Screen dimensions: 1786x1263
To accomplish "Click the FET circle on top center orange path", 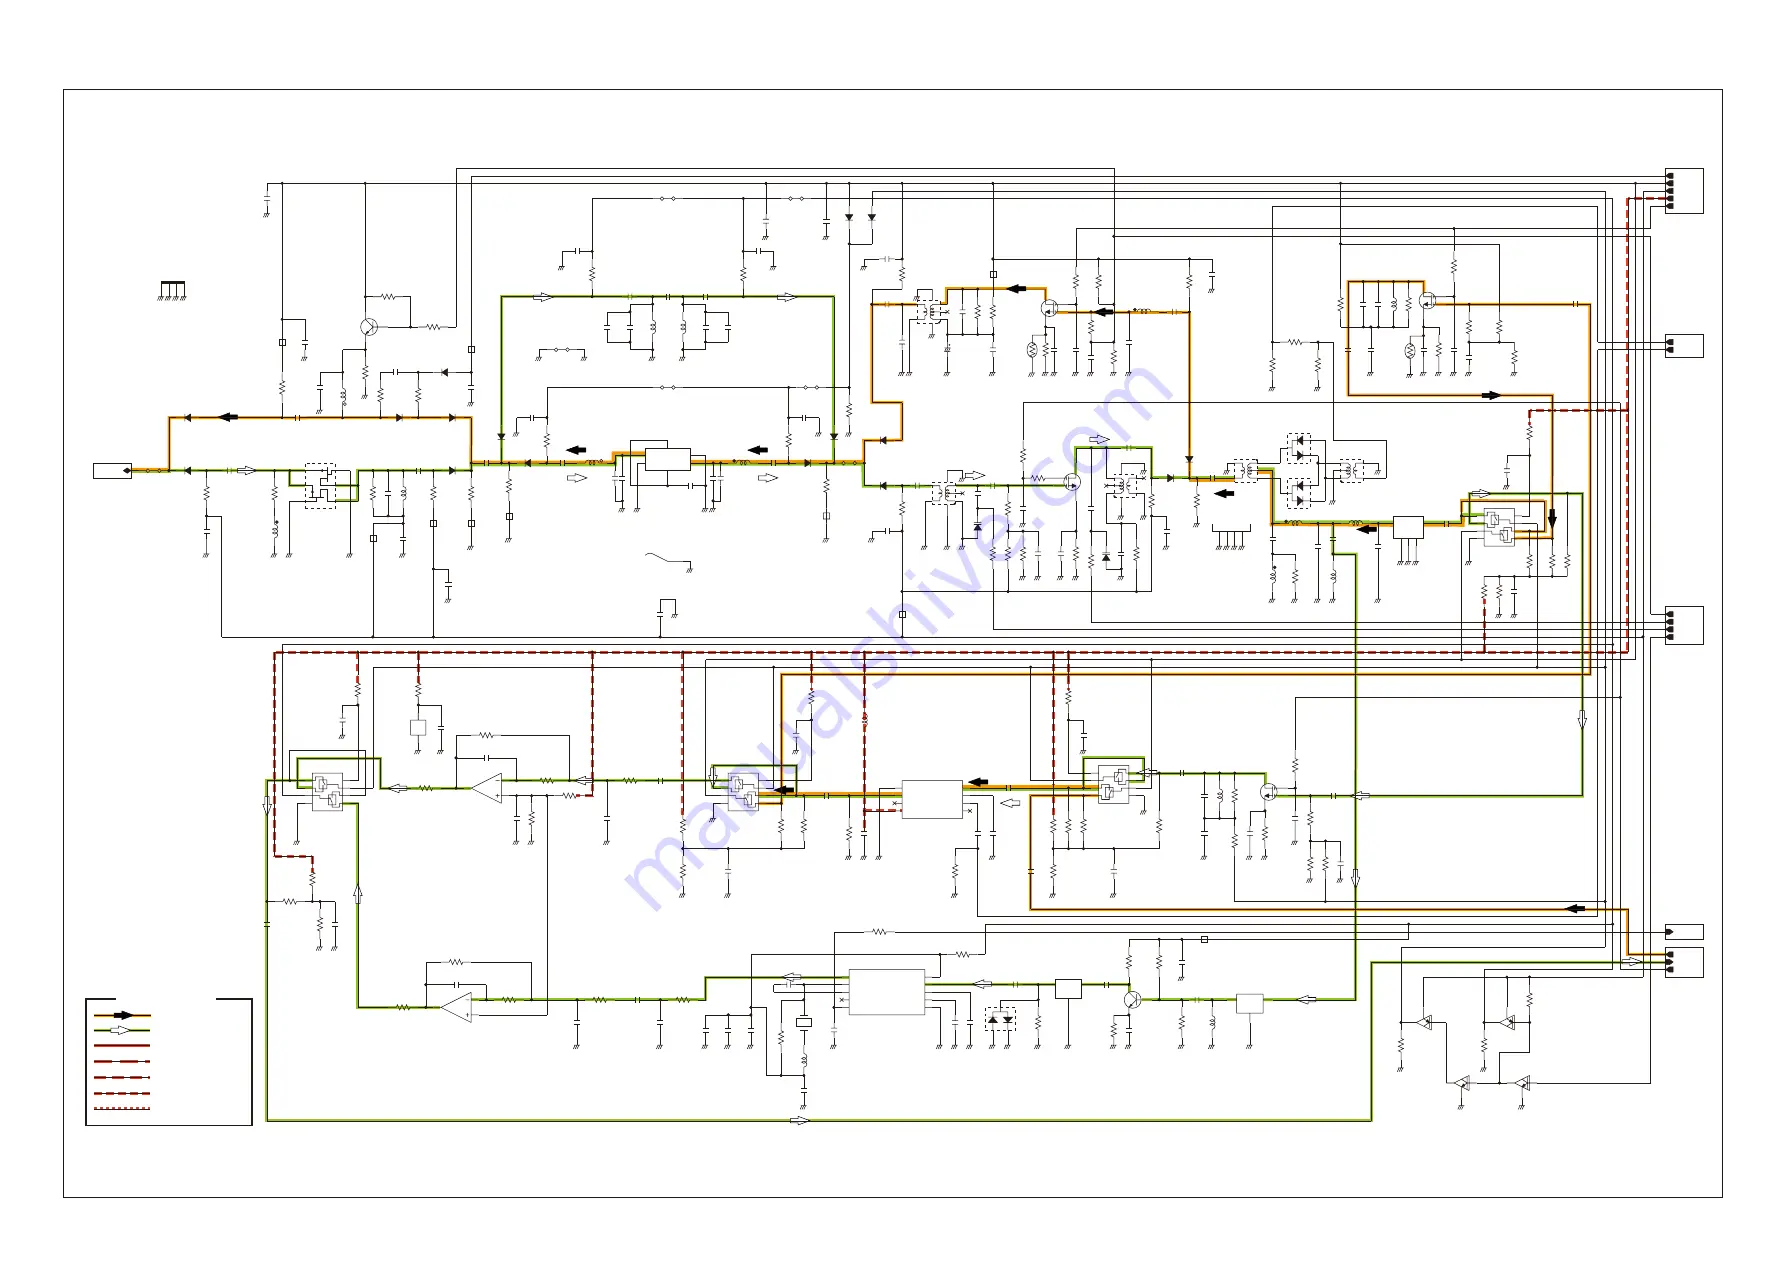I will (1049, 308).
